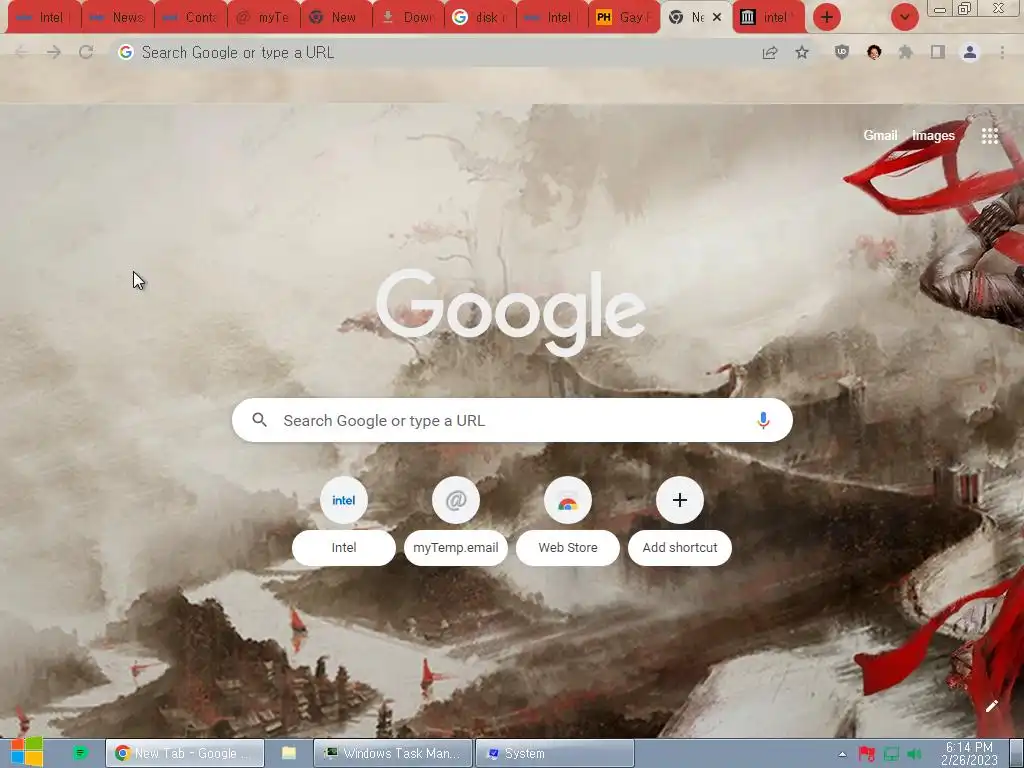Switch to the lowercase intel tab with museum icon
Viewport: 1024px width, 768px height.
coord(768,18)
